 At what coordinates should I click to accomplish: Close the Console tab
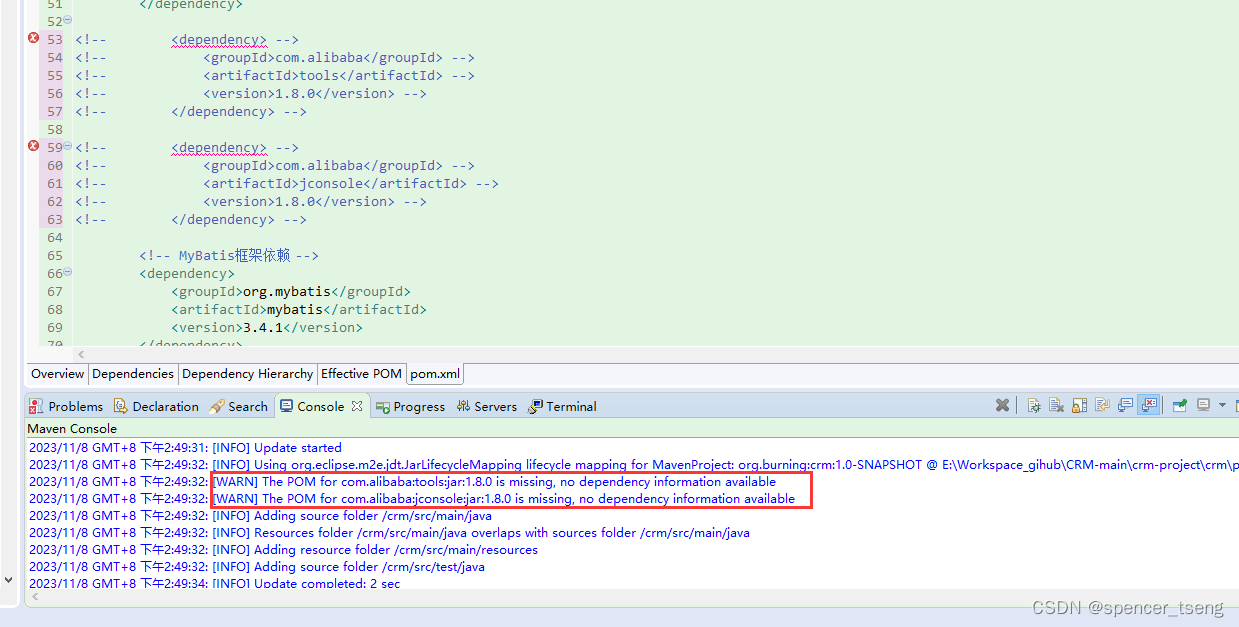[x=356, y=405]
